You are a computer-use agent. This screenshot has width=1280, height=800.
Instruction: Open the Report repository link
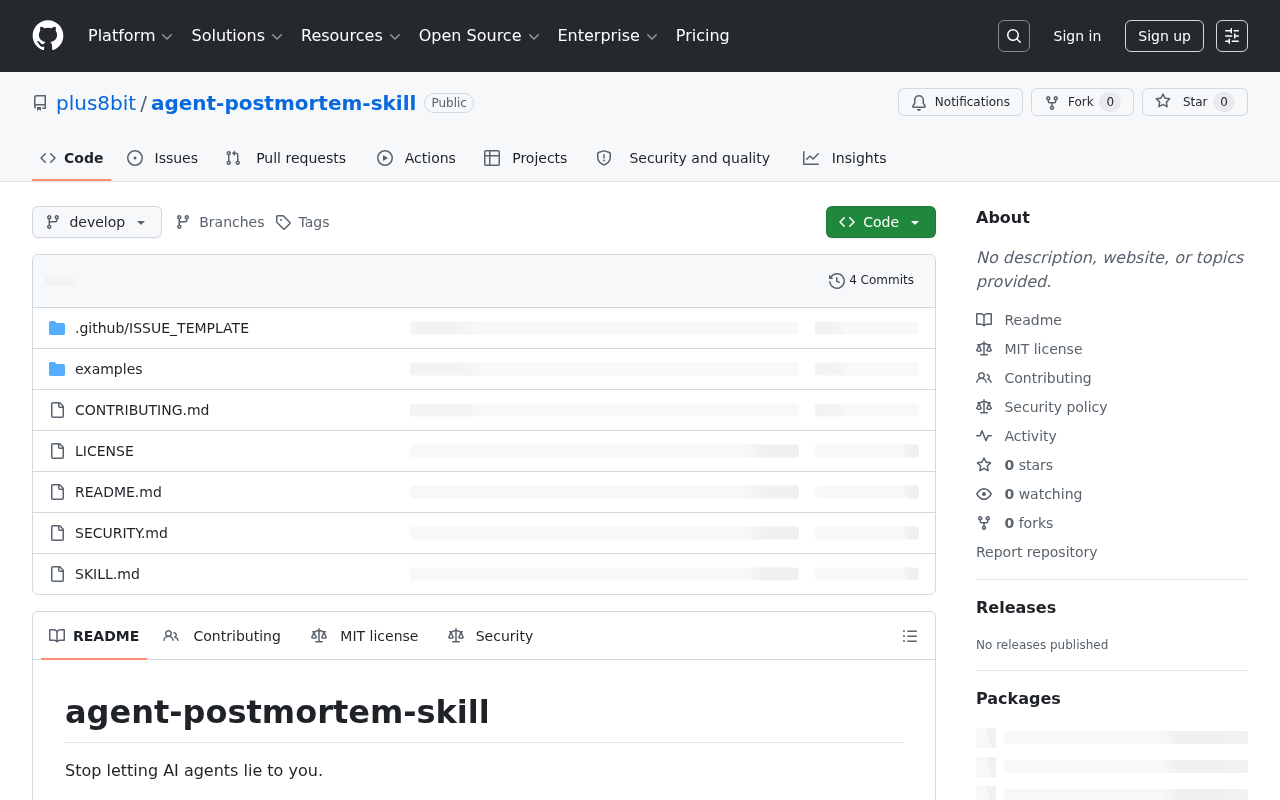(x=1036, y=552)
